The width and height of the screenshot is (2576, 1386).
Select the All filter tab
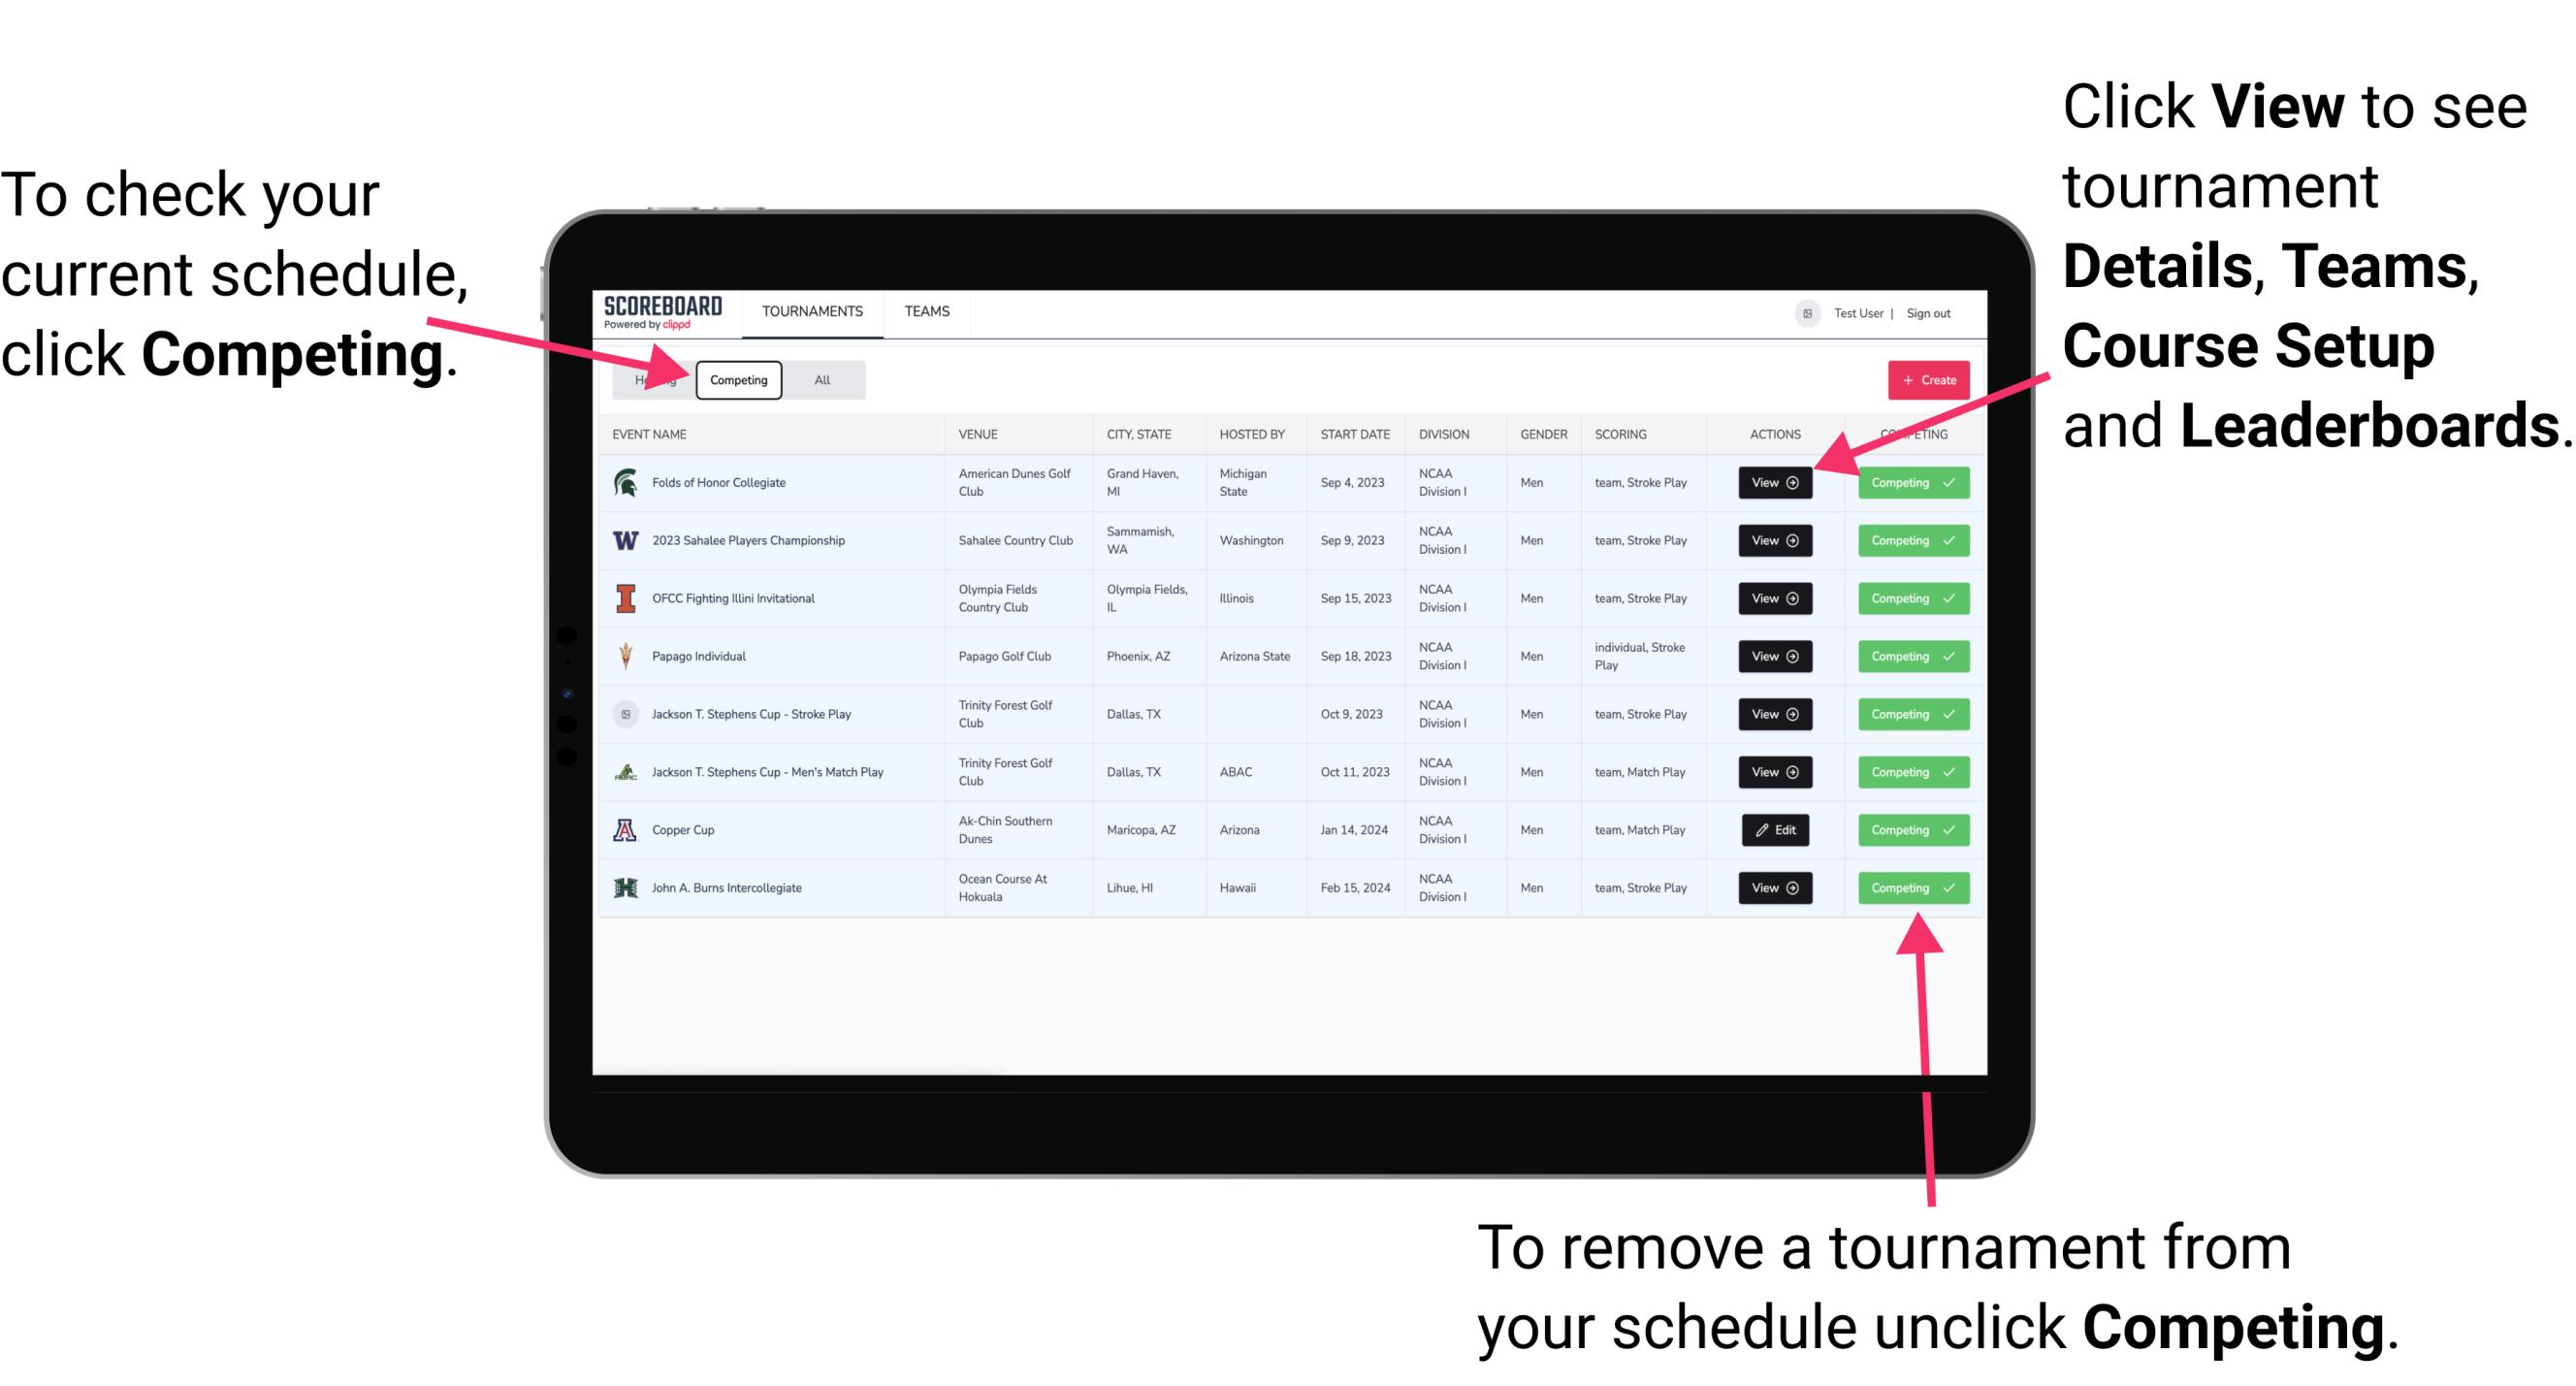click(819, 379)
